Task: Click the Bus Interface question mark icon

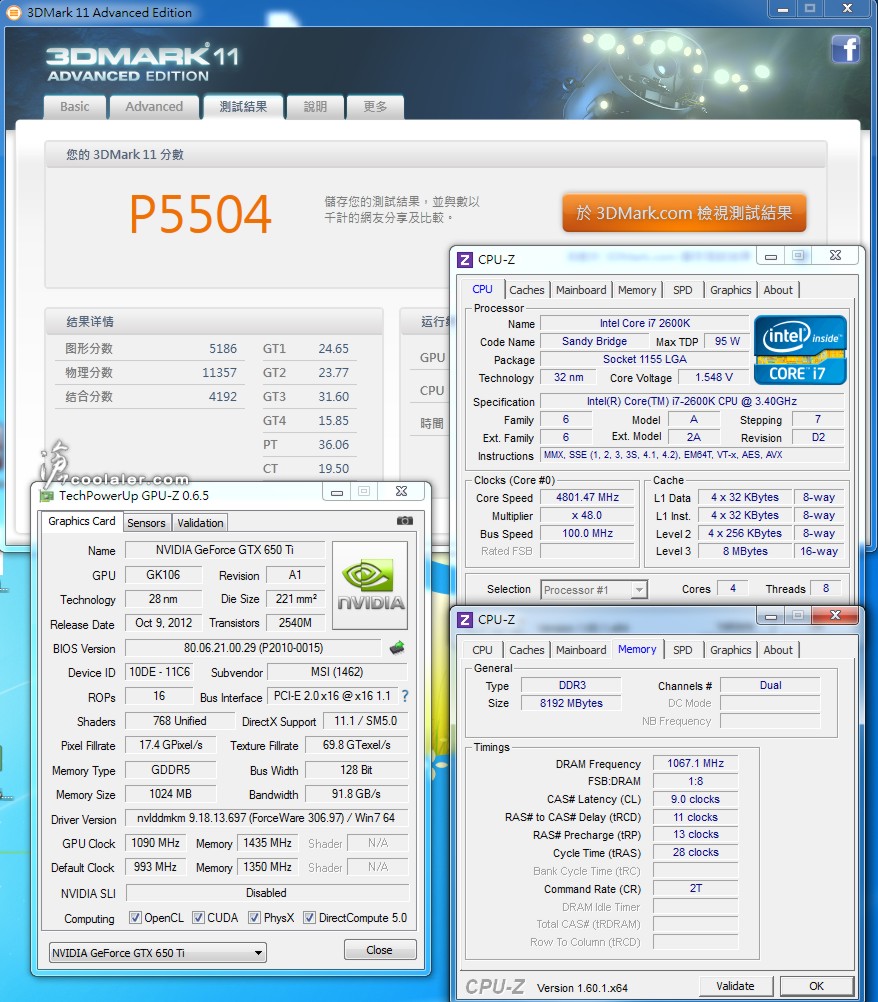Action: pos(404,696)
